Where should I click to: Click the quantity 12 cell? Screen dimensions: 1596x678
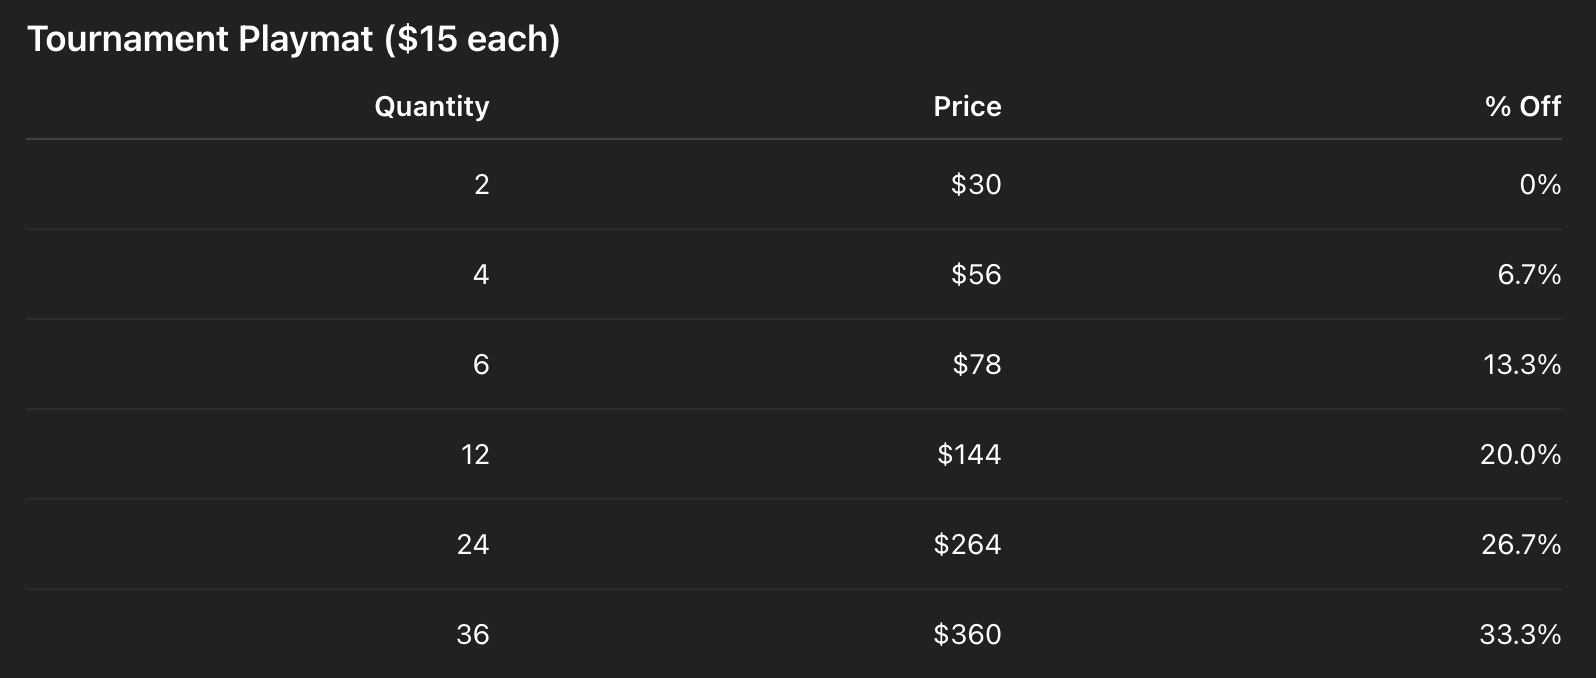point(475,454)
